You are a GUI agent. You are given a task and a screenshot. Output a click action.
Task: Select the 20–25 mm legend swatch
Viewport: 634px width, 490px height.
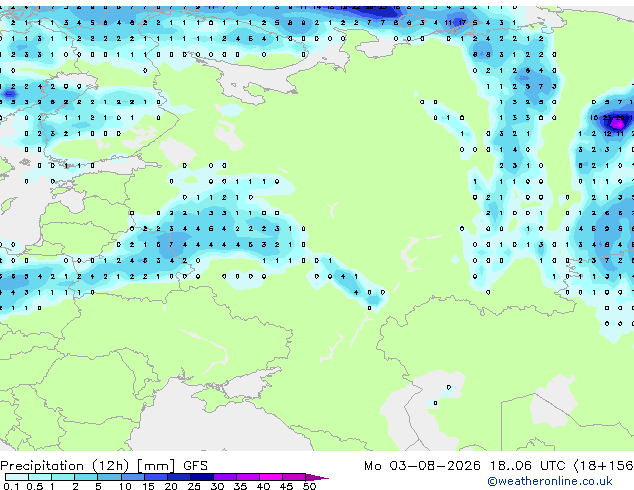(178, 477)
